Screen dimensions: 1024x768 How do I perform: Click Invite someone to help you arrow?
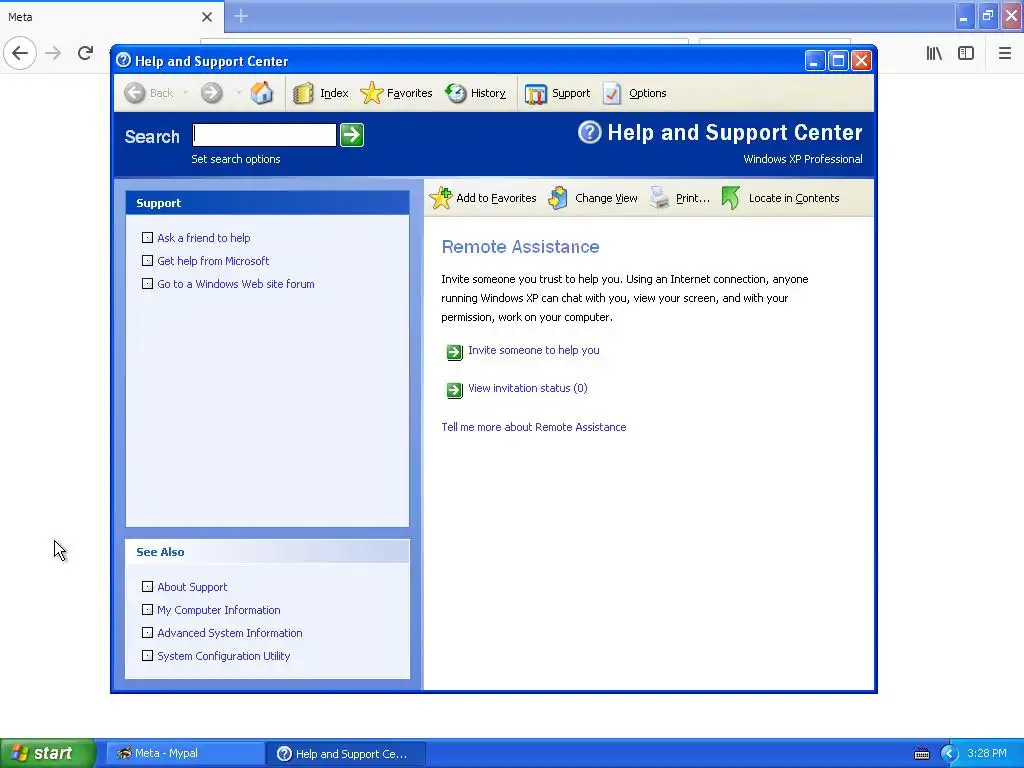[455, 353]
